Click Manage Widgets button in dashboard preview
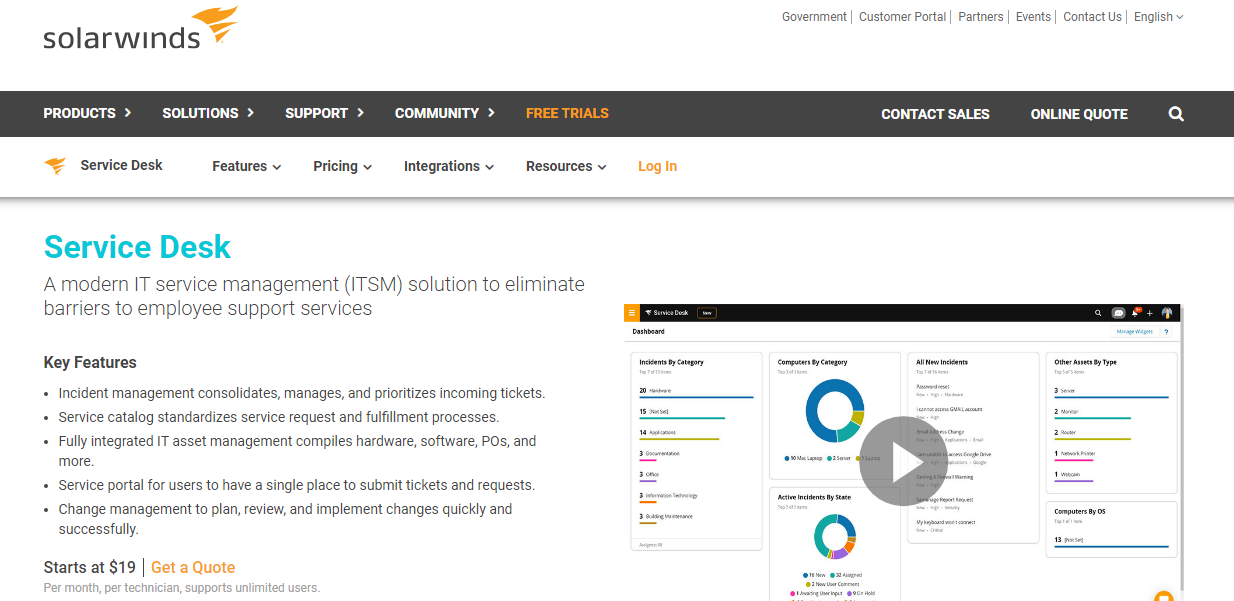1234x601 pixels. [x=1134, y=331]
